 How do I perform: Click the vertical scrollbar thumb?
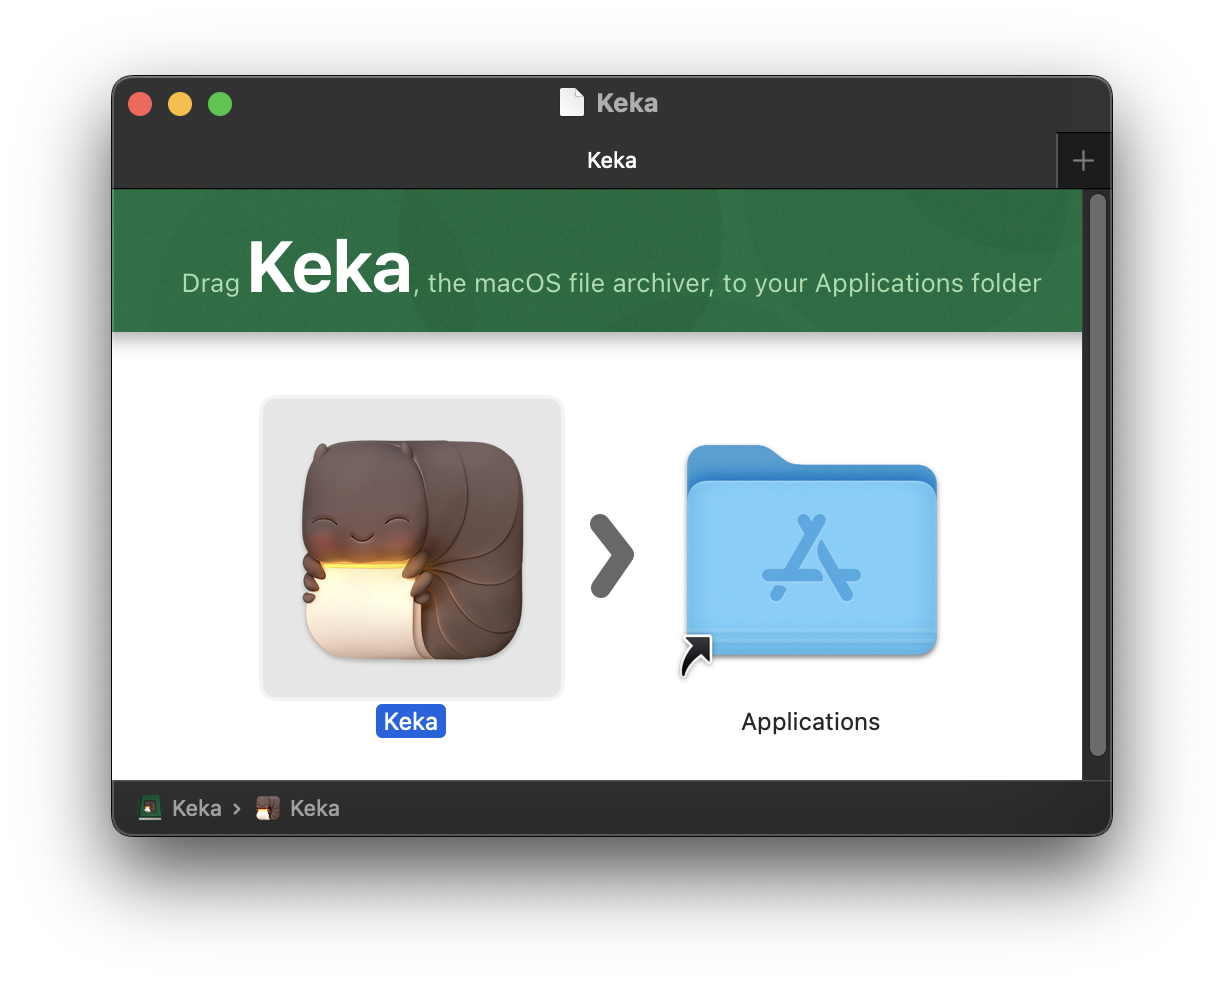1097,475
